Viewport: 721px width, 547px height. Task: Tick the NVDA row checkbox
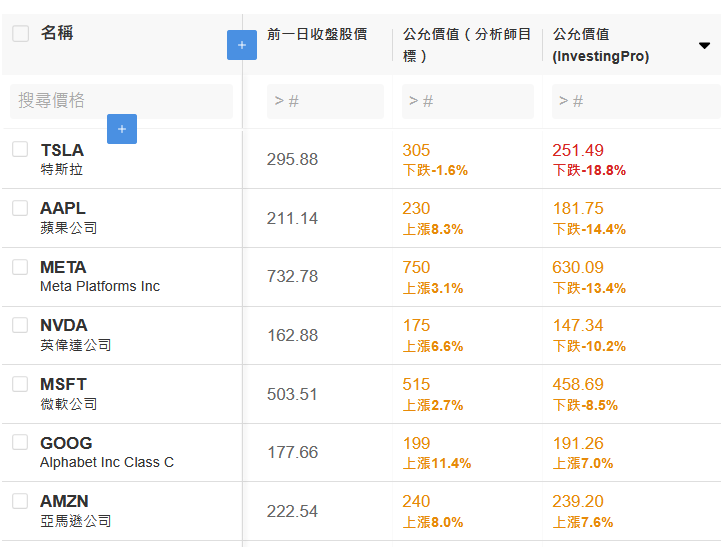point(20,325)
